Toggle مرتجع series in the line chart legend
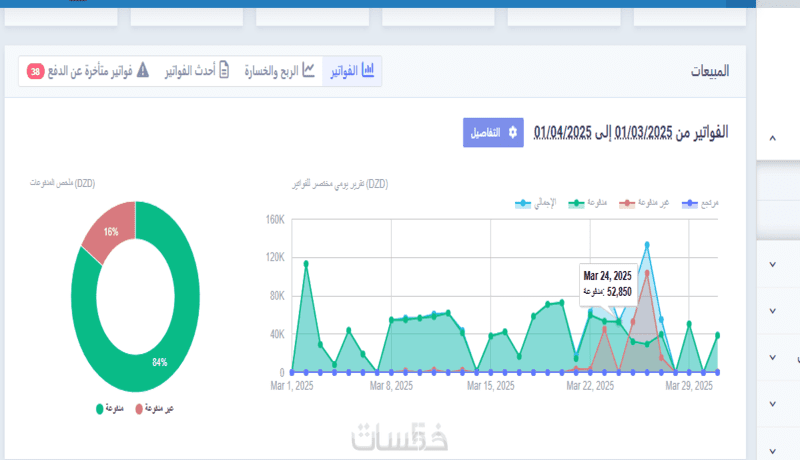800x460 pixels. [699, 203]
